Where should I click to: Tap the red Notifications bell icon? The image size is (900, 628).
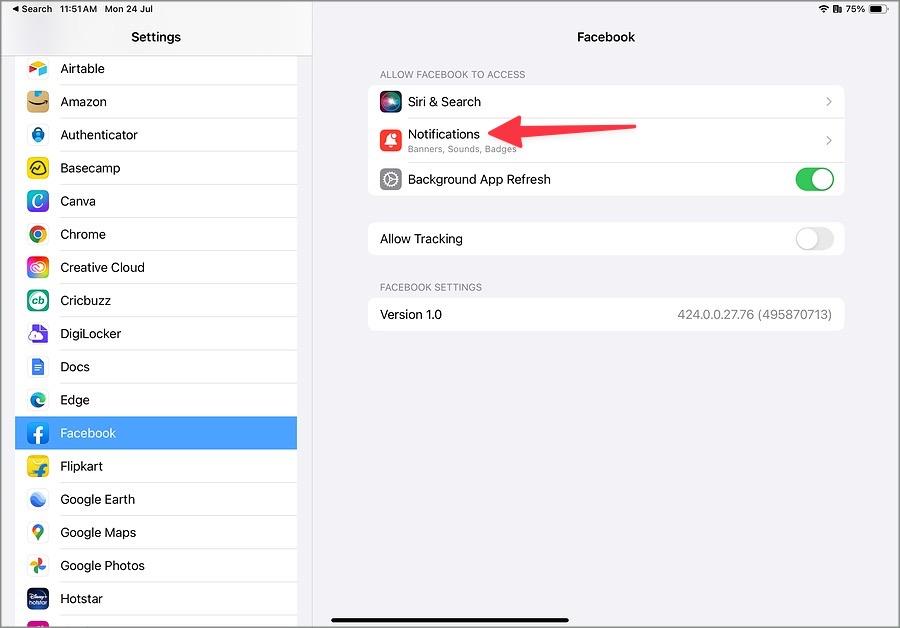coord(391,140)
